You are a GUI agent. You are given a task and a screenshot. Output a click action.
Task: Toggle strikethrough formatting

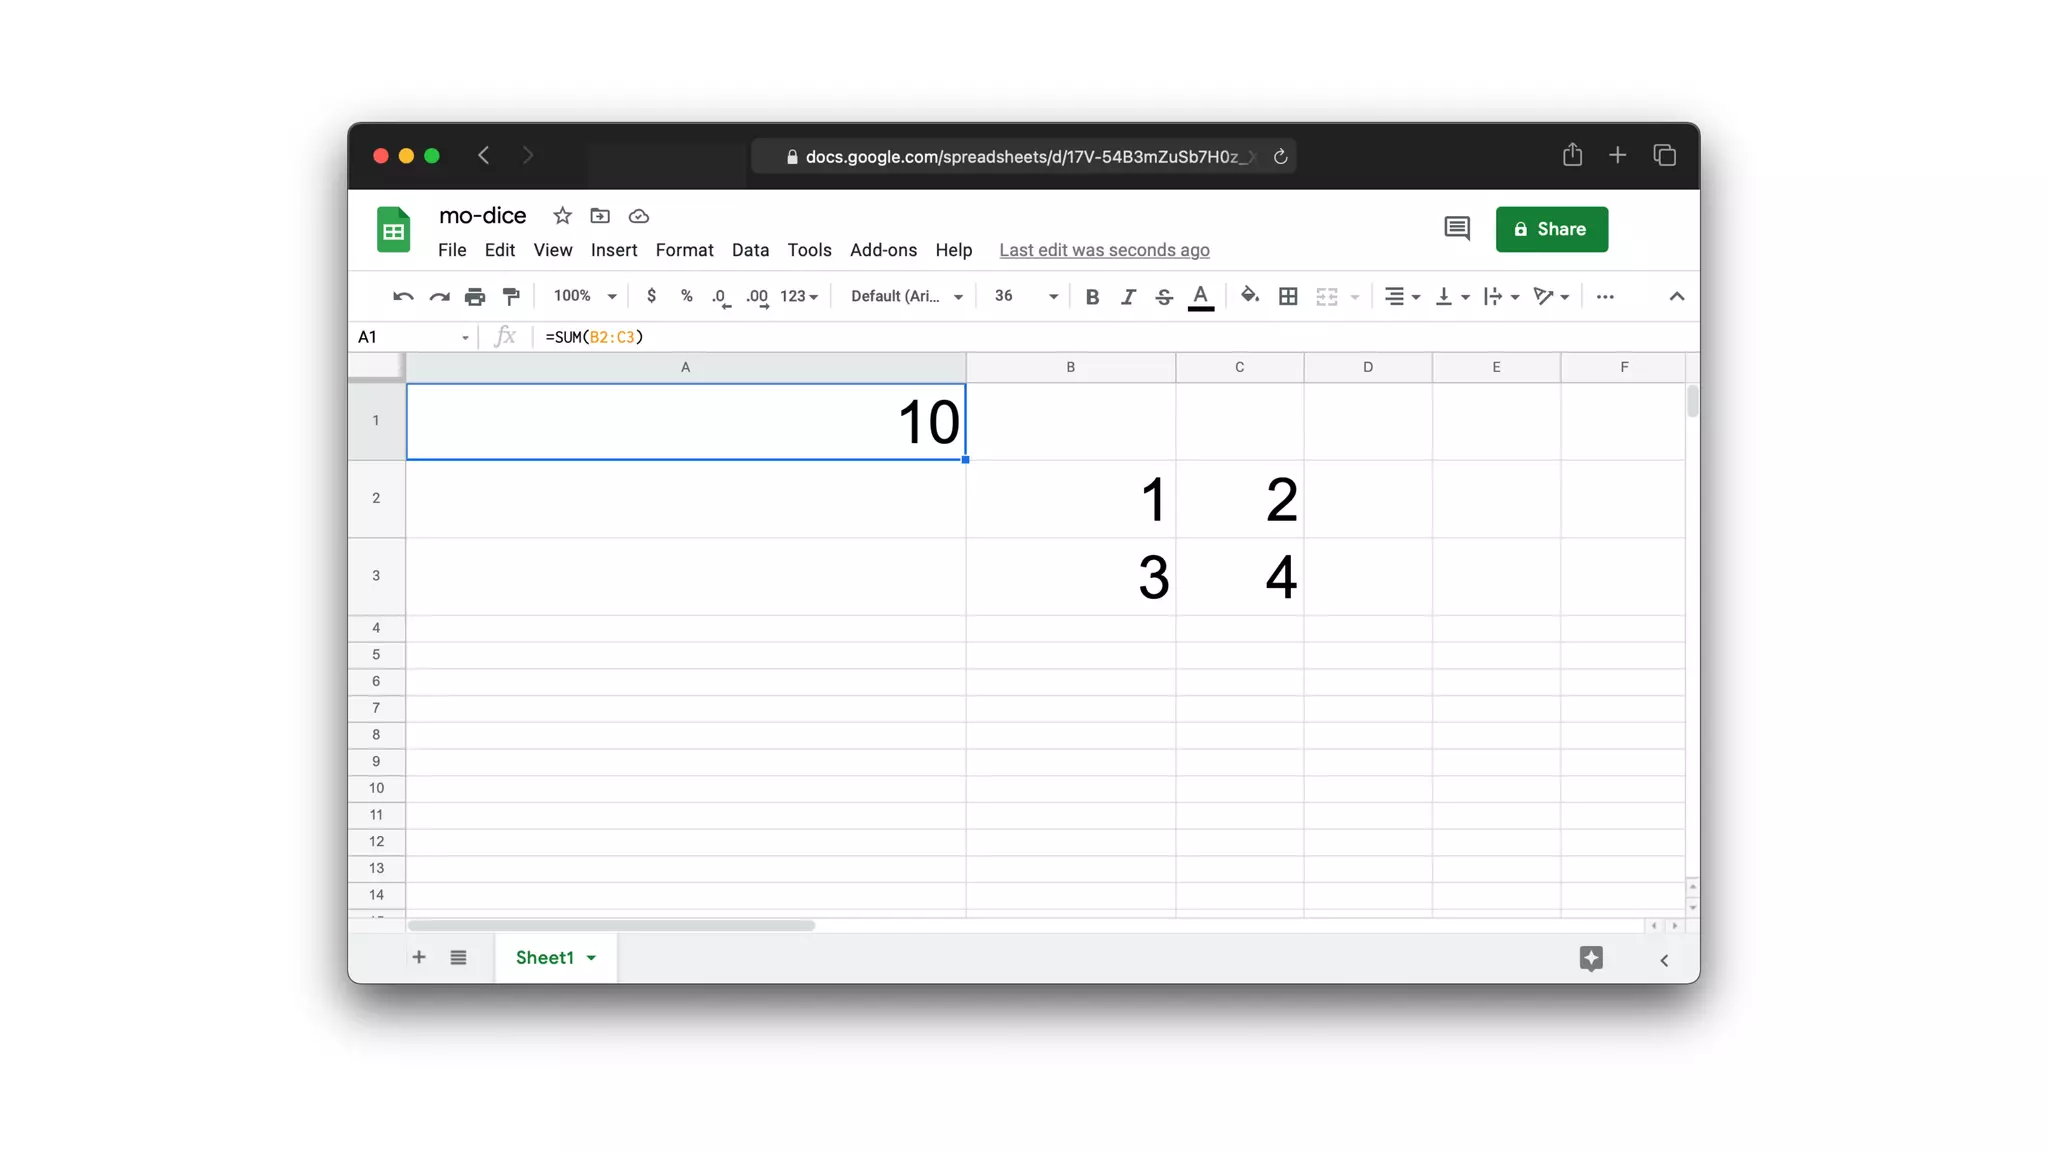pyautogui.click(x=1164, y=296)
